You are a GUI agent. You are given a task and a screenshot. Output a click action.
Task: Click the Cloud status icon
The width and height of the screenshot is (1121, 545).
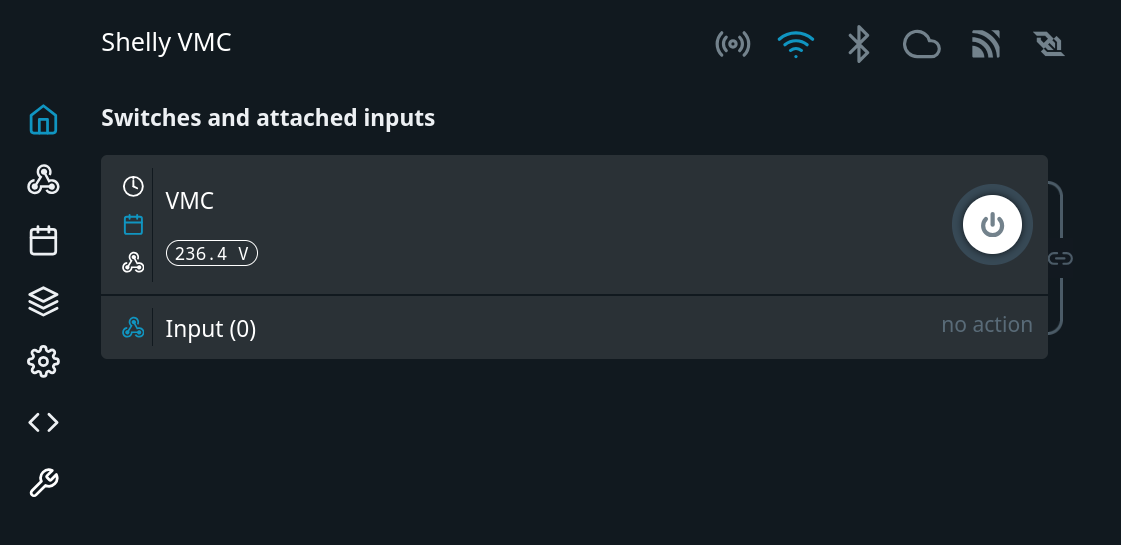pos(921,44)
